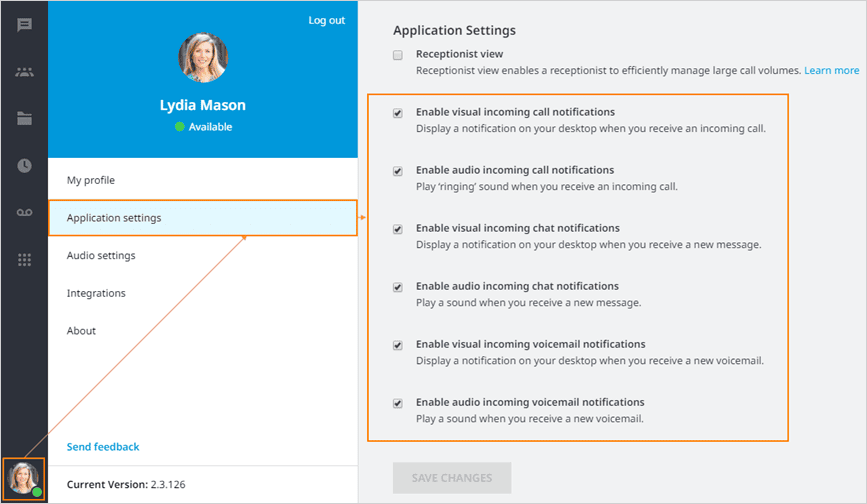Open the chat messages icon in sidebar

click(x=24, y=25)
